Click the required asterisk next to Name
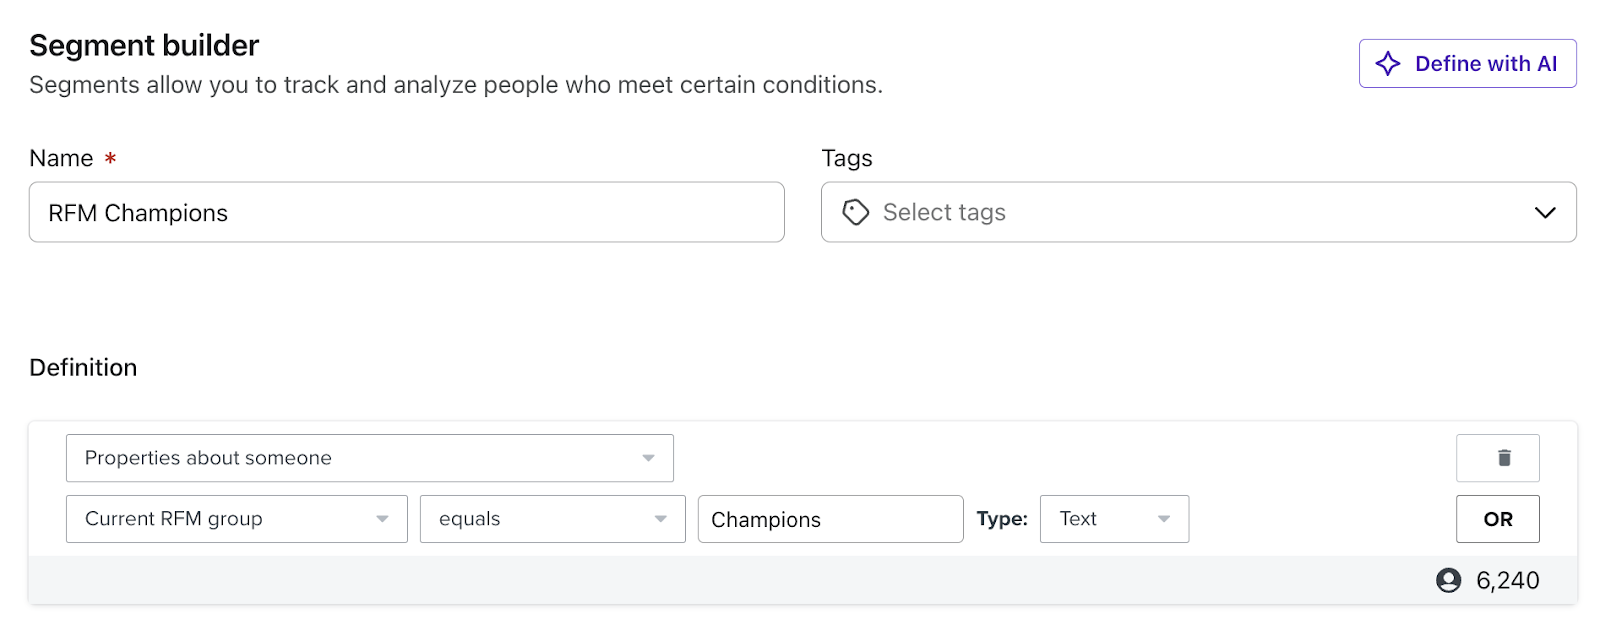Image resolution: width=1600 pixels, height=625 pixels. click(110, 158)
